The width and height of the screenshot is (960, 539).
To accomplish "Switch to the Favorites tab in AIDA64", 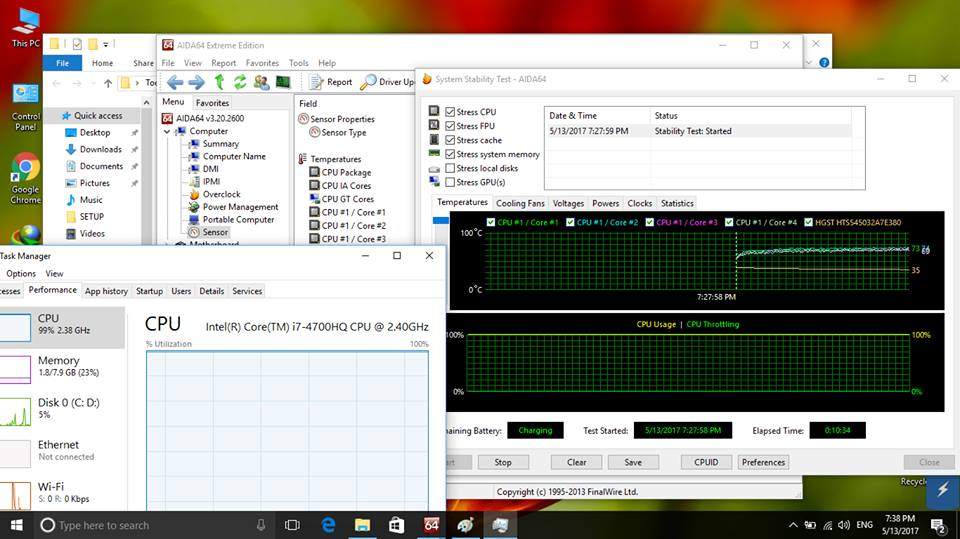I will coord(212,103).
